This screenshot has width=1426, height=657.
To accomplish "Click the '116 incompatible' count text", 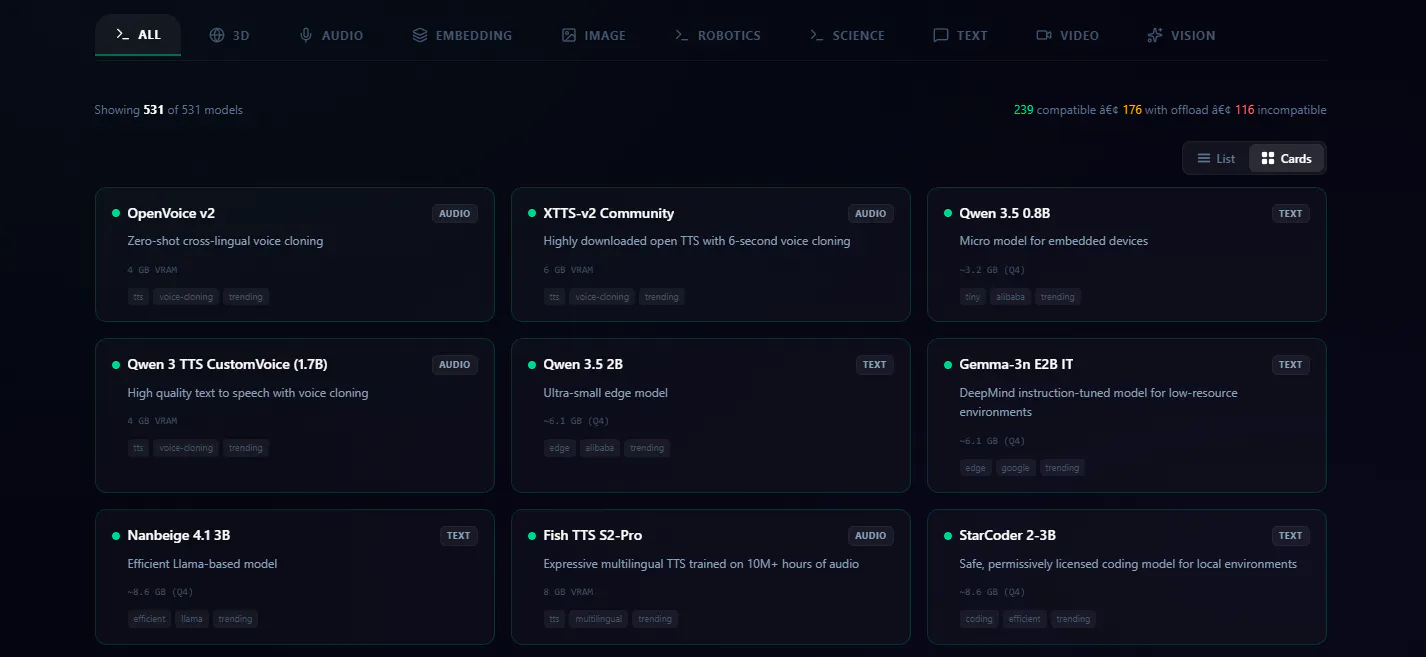I will (x=1281, y=110).
